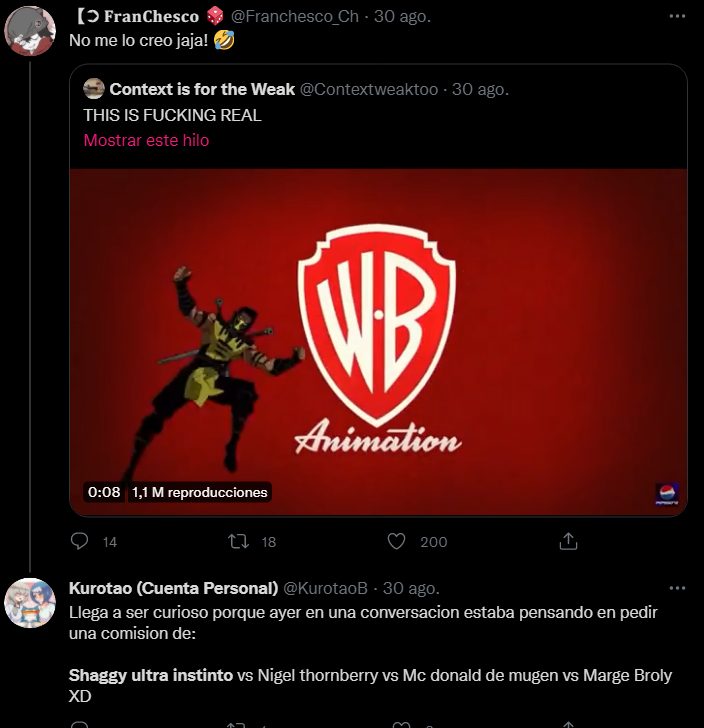Click the Context is for the Weak avatar
The width and height of the screenshot is (704, 728).
tap(94, 89)
